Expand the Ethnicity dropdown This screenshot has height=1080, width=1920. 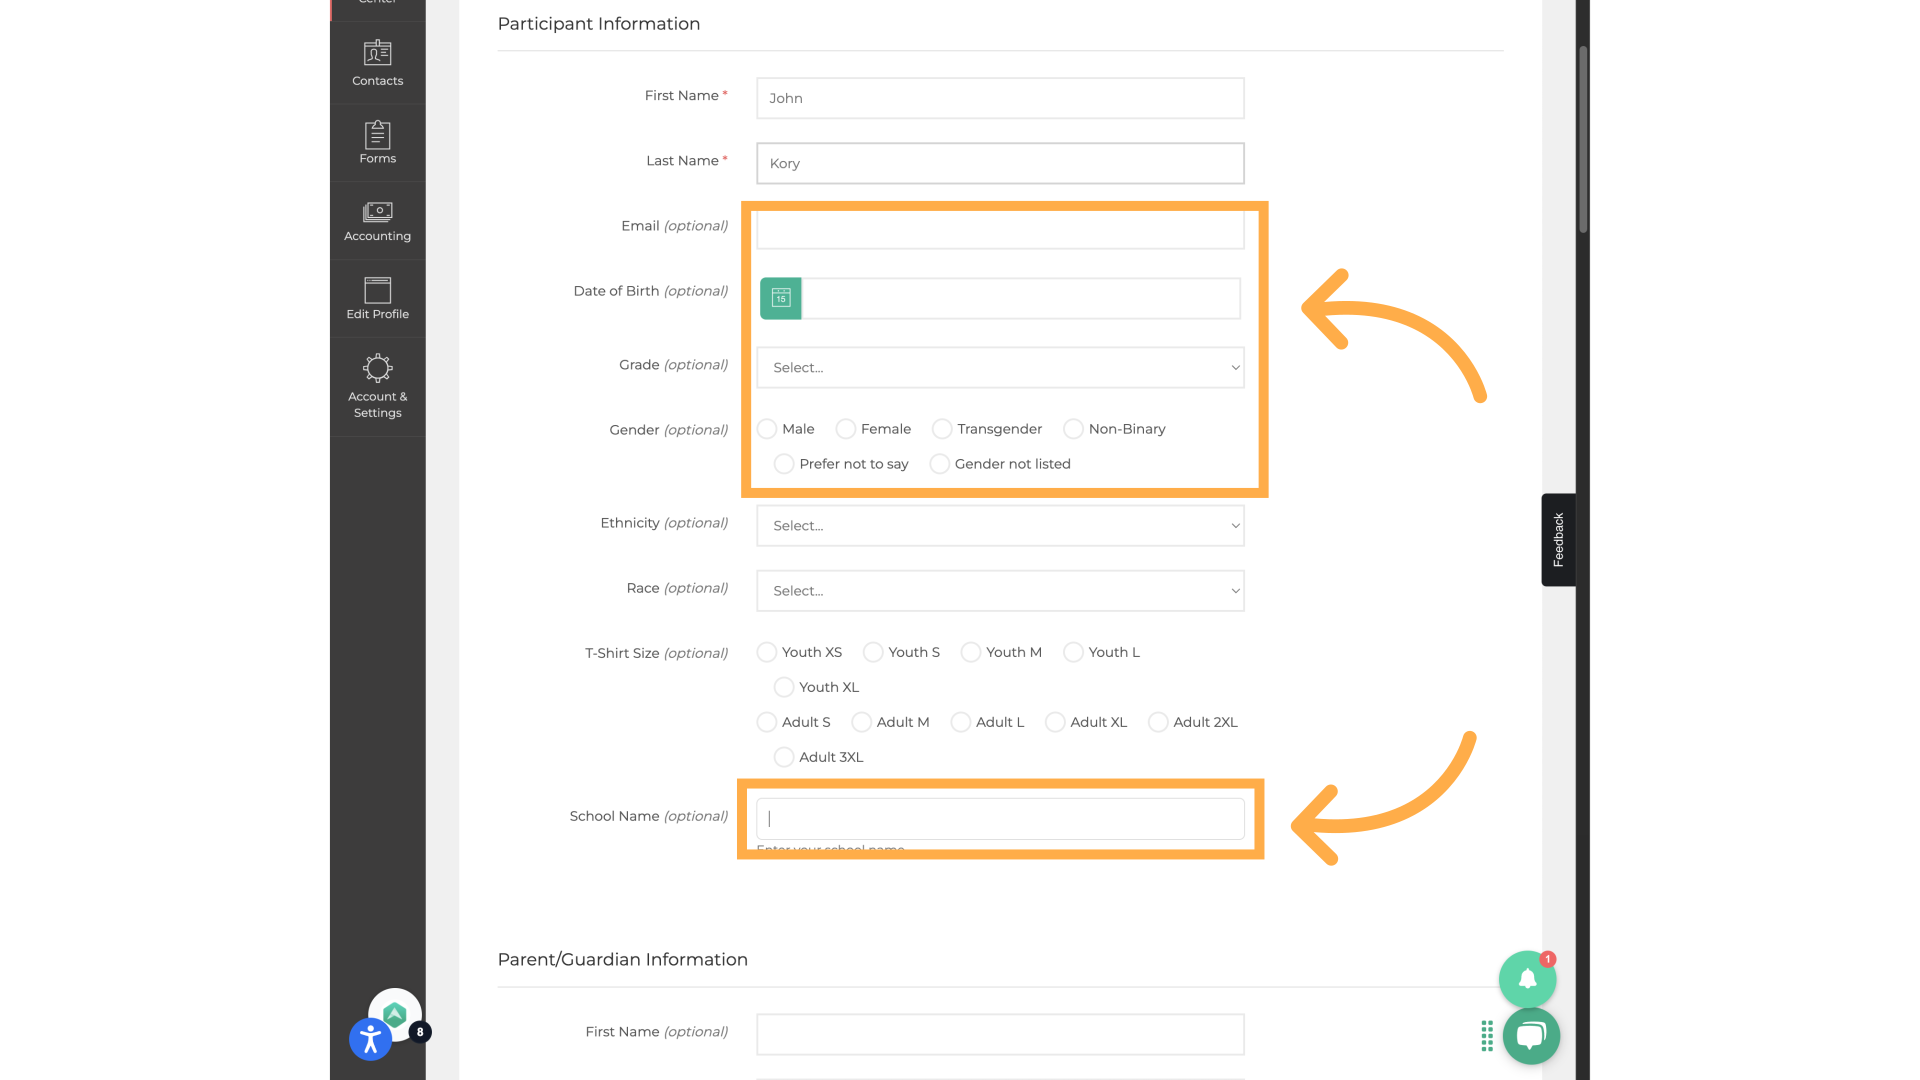(1000, 526)
